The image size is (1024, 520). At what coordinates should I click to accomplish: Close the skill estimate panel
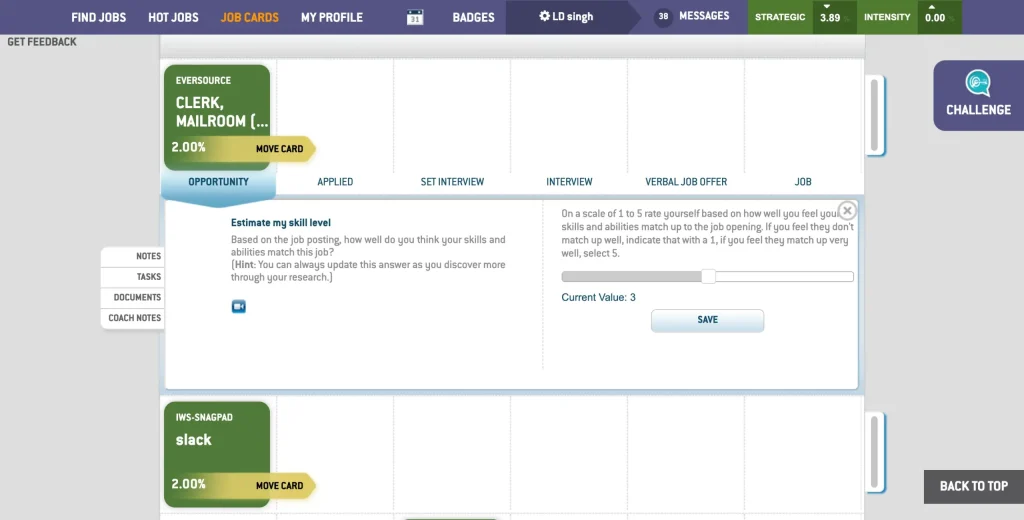coord(847,210)
